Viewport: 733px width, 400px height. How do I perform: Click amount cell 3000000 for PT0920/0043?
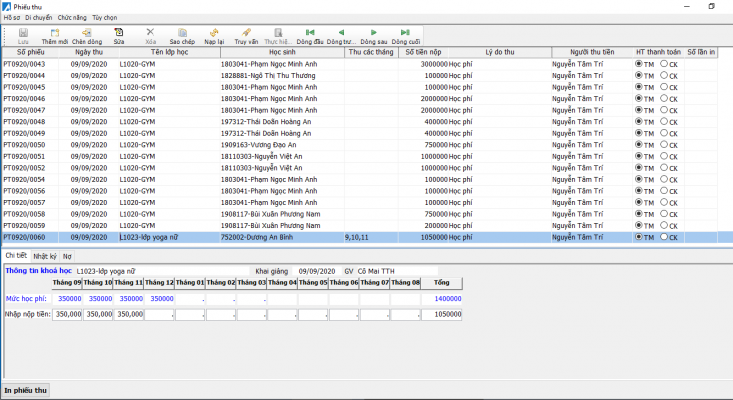(x=423, y=64)
